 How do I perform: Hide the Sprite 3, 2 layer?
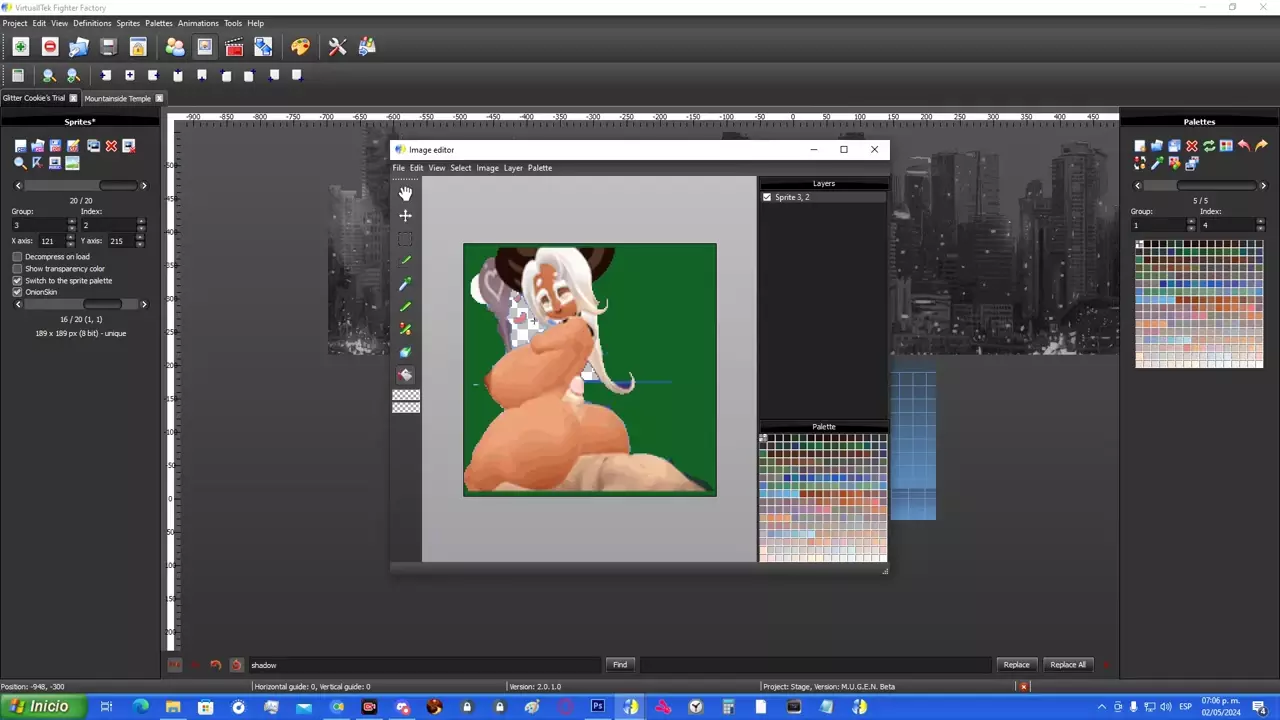coord(767,197)
